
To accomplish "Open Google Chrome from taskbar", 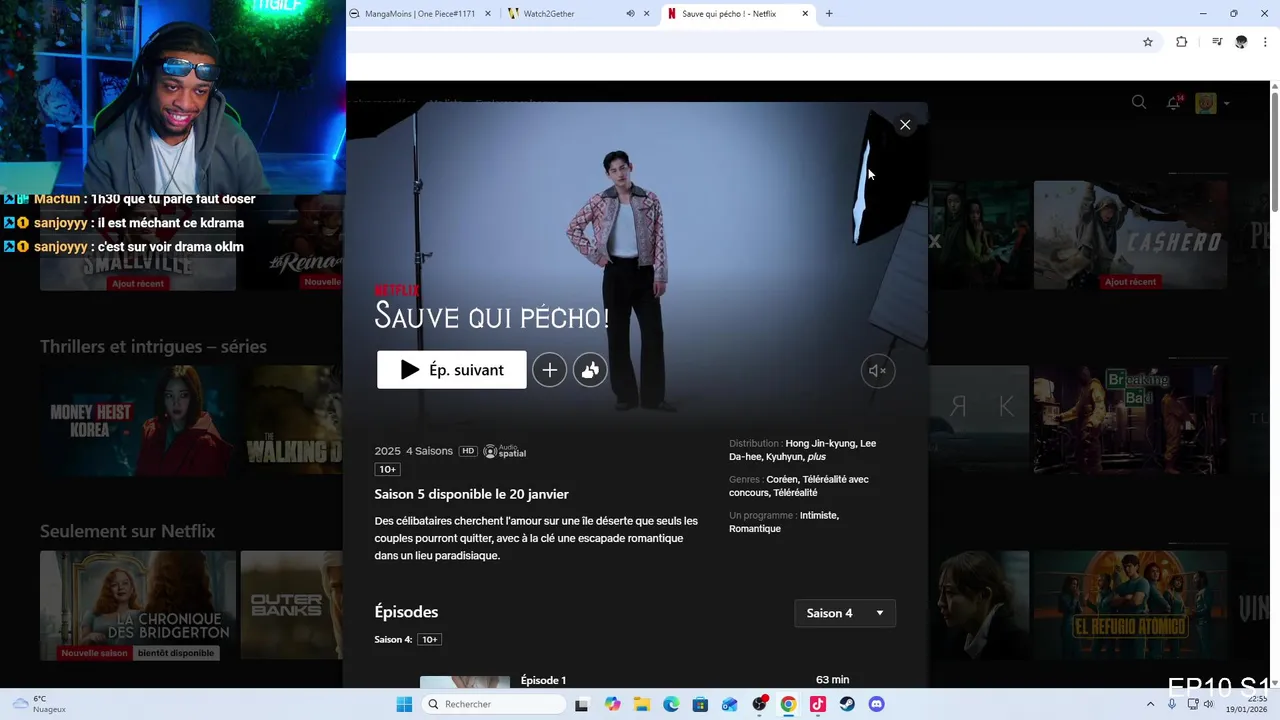I will (788, 704).
